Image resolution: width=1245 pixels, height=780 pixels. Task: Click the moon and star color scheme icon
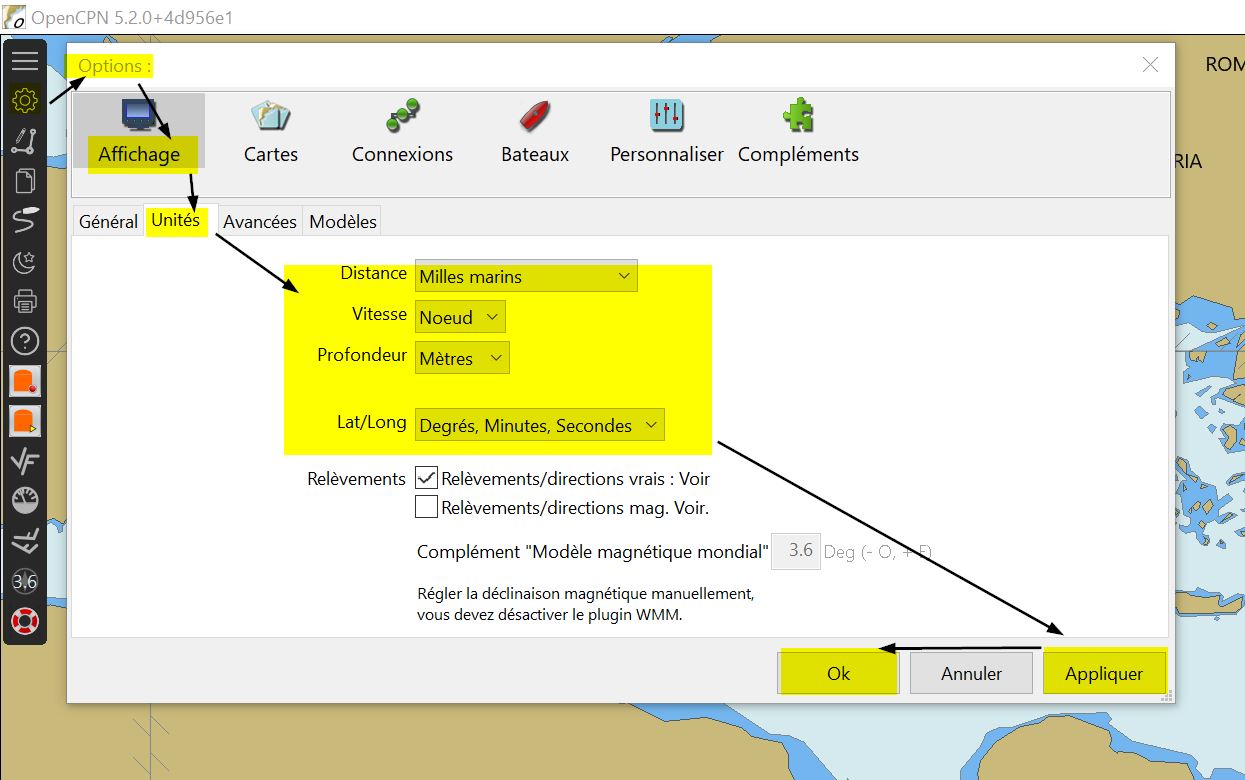pos(25,261)
